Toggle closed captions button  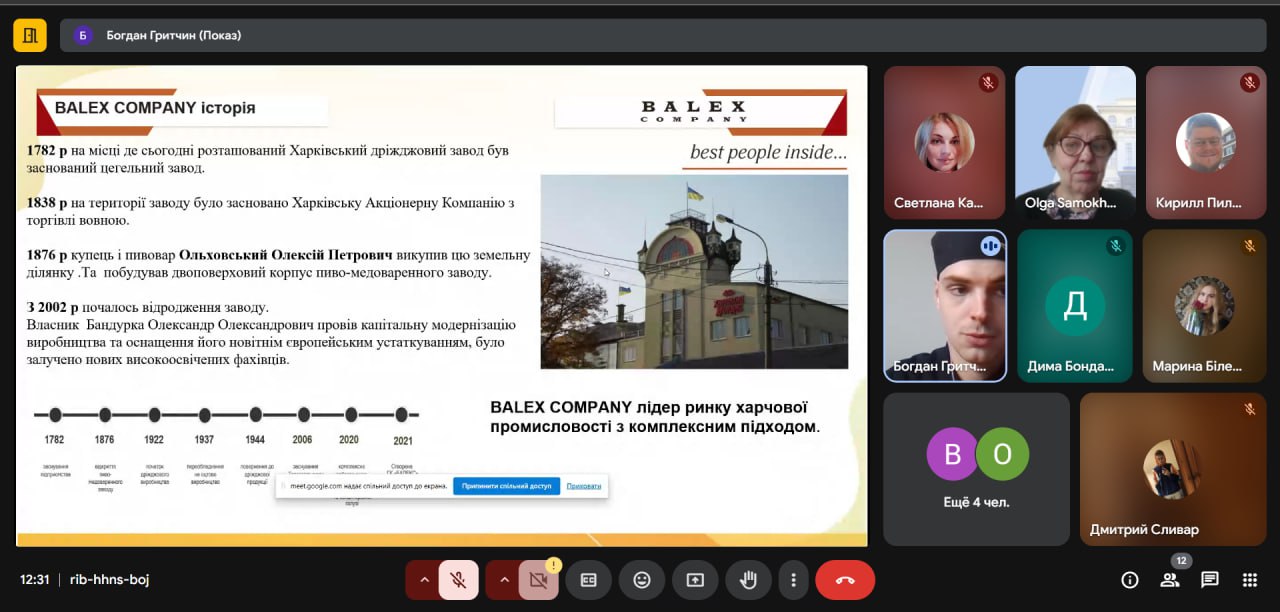[589, 580]
